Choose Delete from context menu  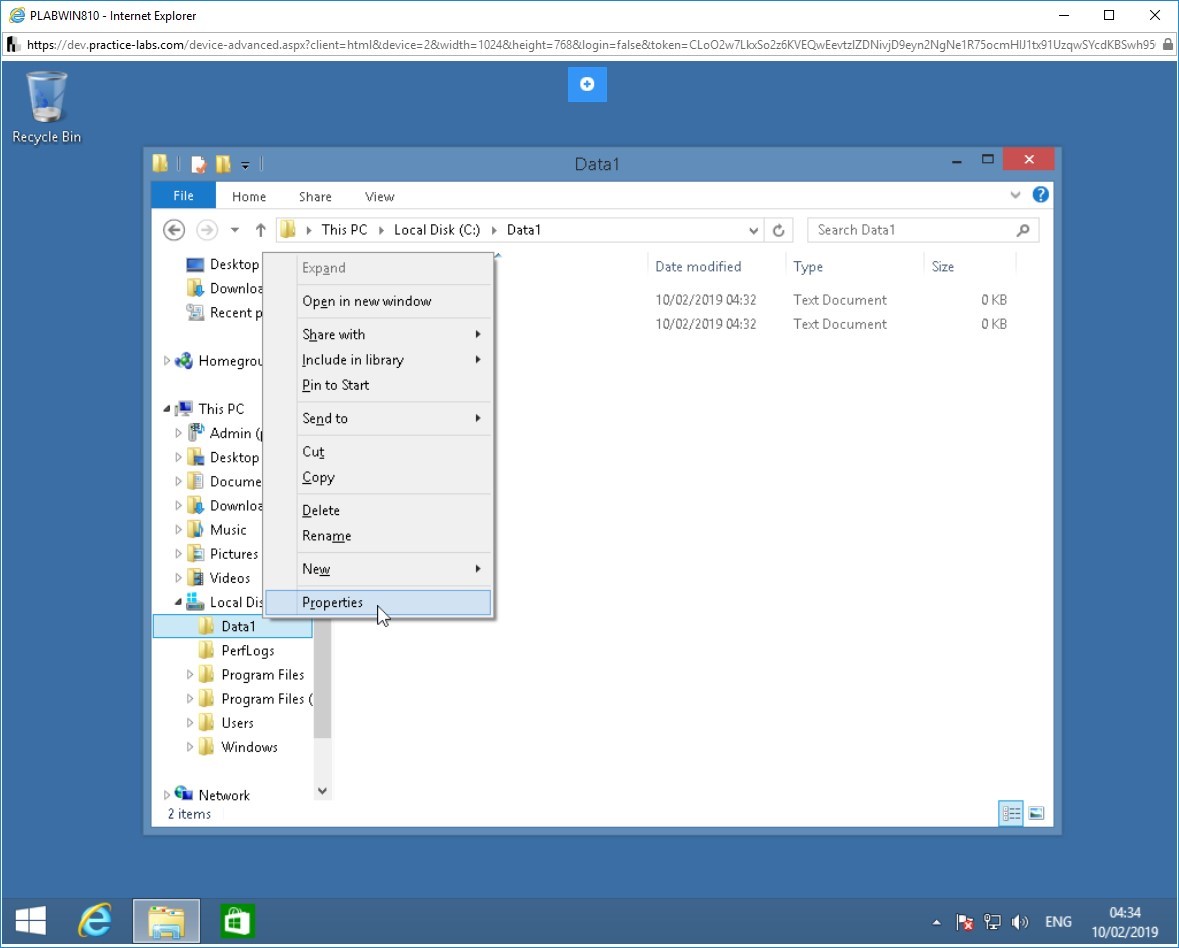(x=378, y=510)
